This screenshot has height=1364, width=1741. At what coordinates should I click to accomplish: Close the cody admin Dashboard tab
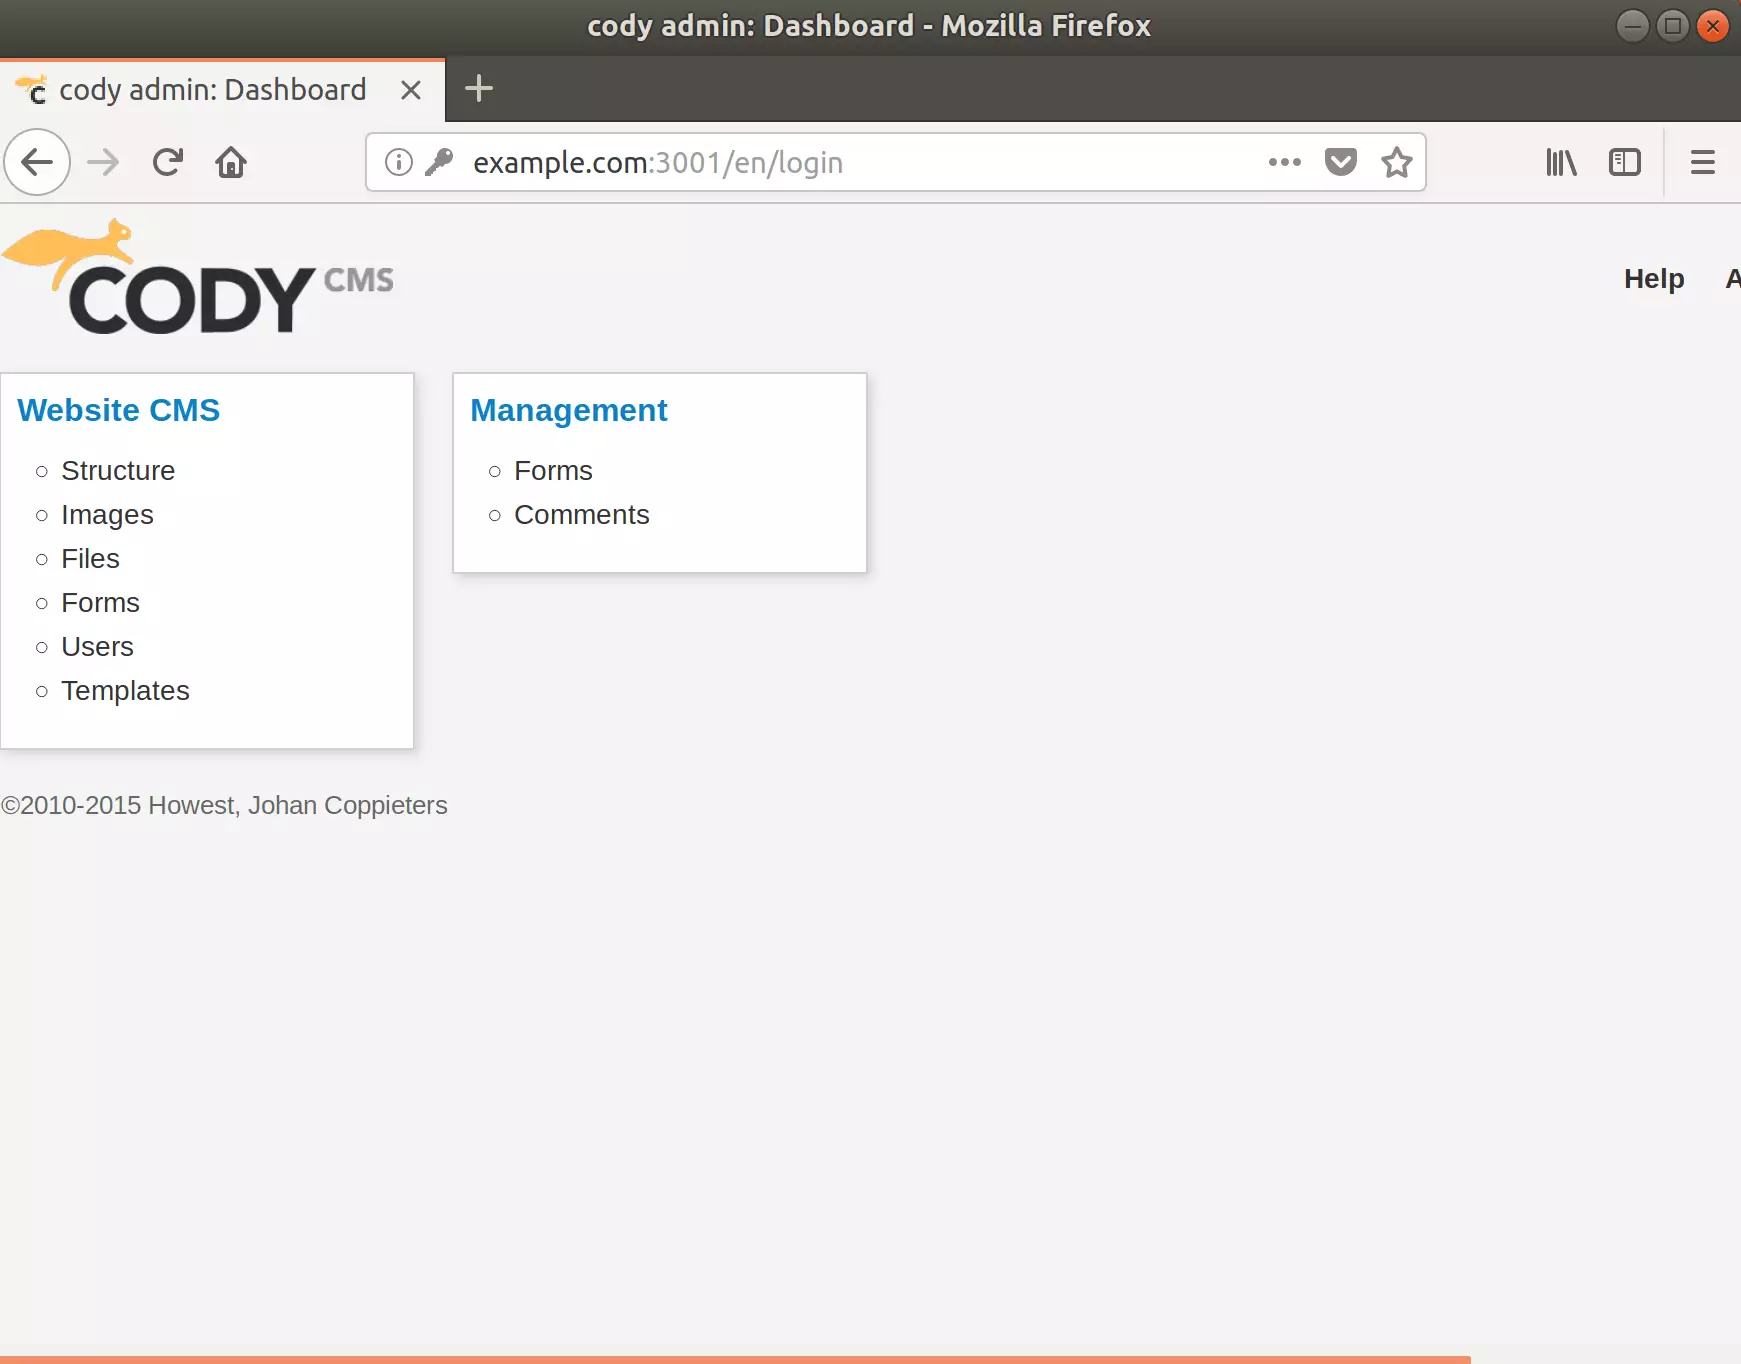410,90
